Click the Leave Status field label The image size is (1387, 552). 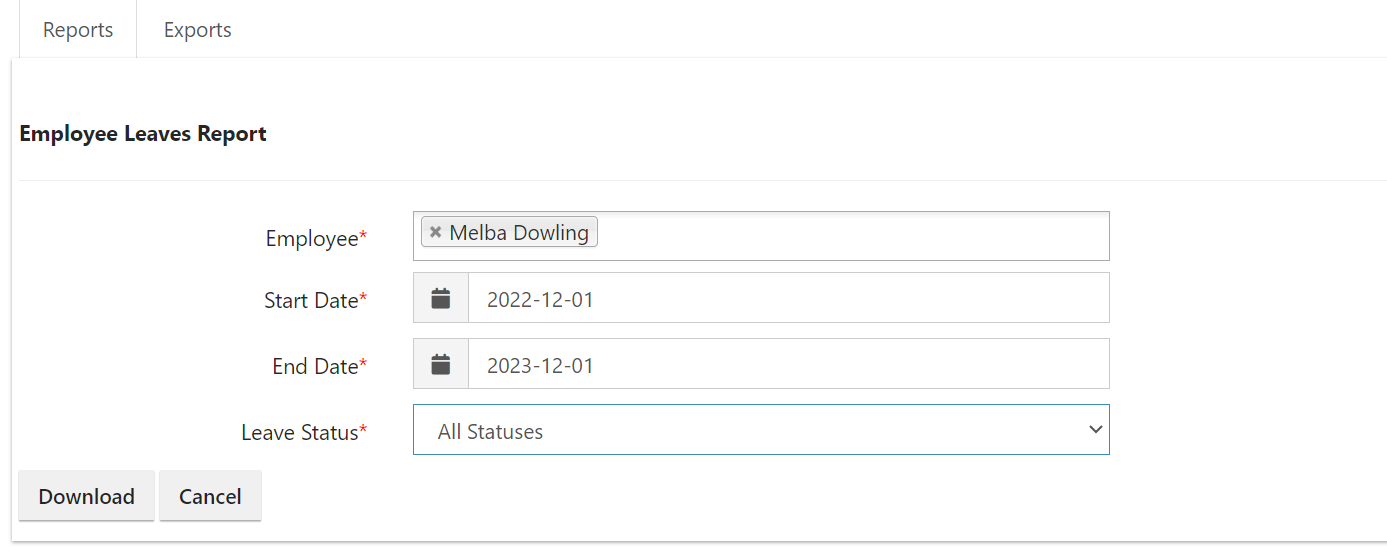pos(299,432)
